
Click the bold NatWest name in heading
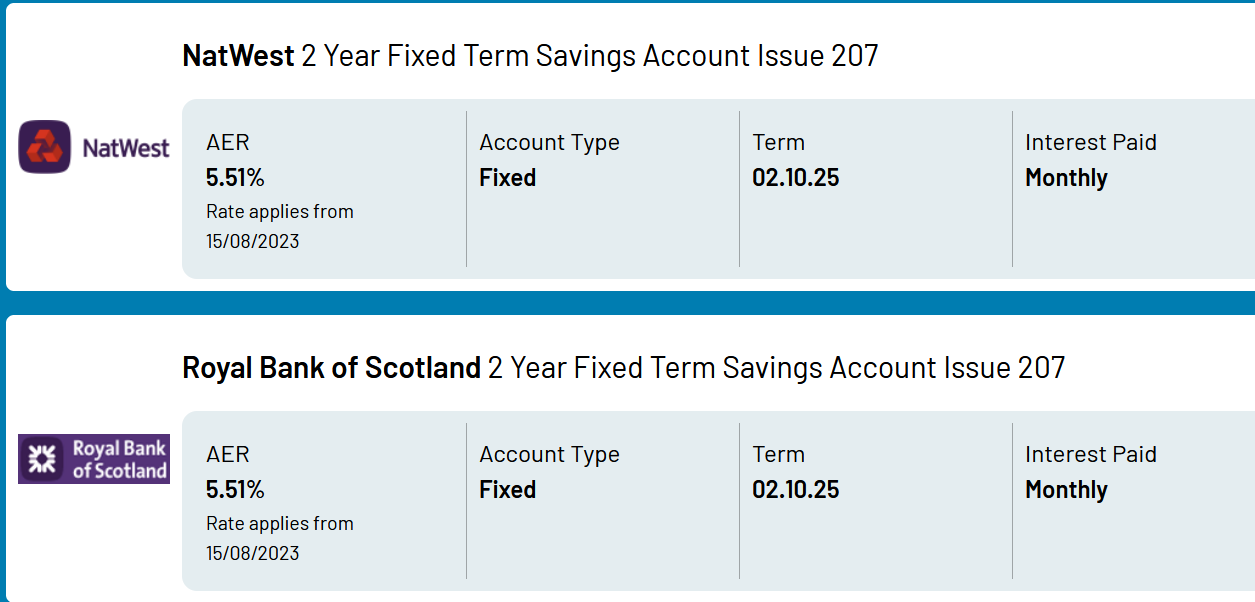click(238, 55)
